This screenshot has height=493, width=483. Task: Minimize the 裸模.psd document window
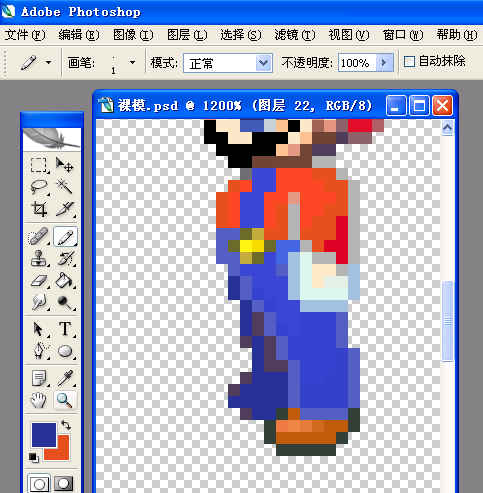click(396, 106)
